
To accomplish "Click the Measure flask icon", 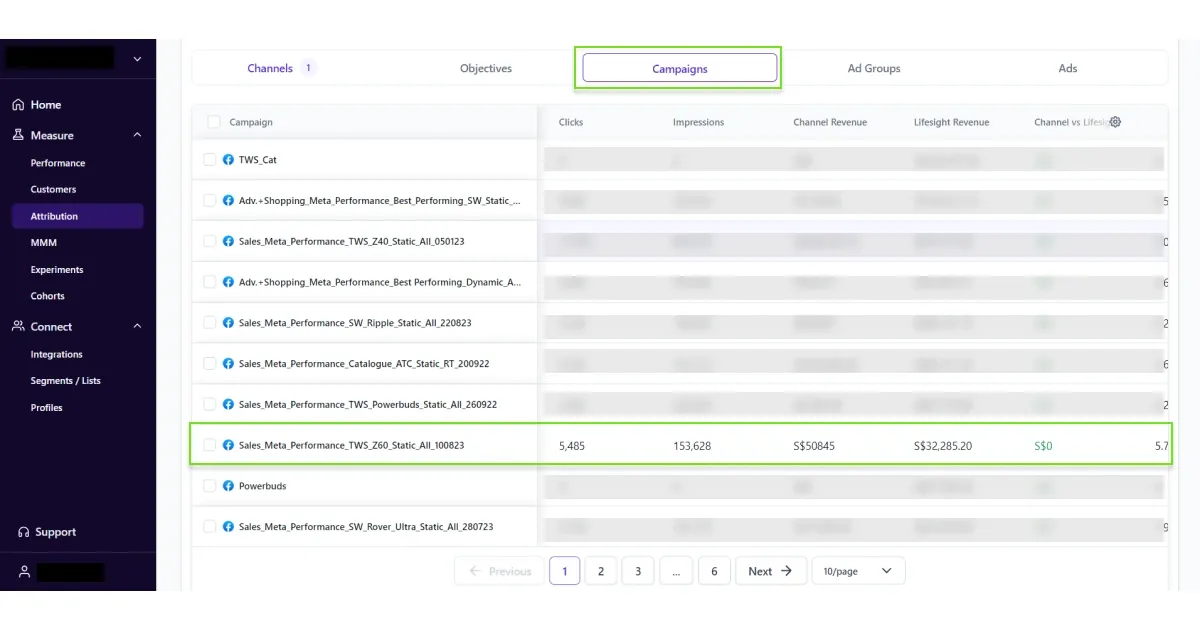I will pyautogui.click(x=19, y=135).
